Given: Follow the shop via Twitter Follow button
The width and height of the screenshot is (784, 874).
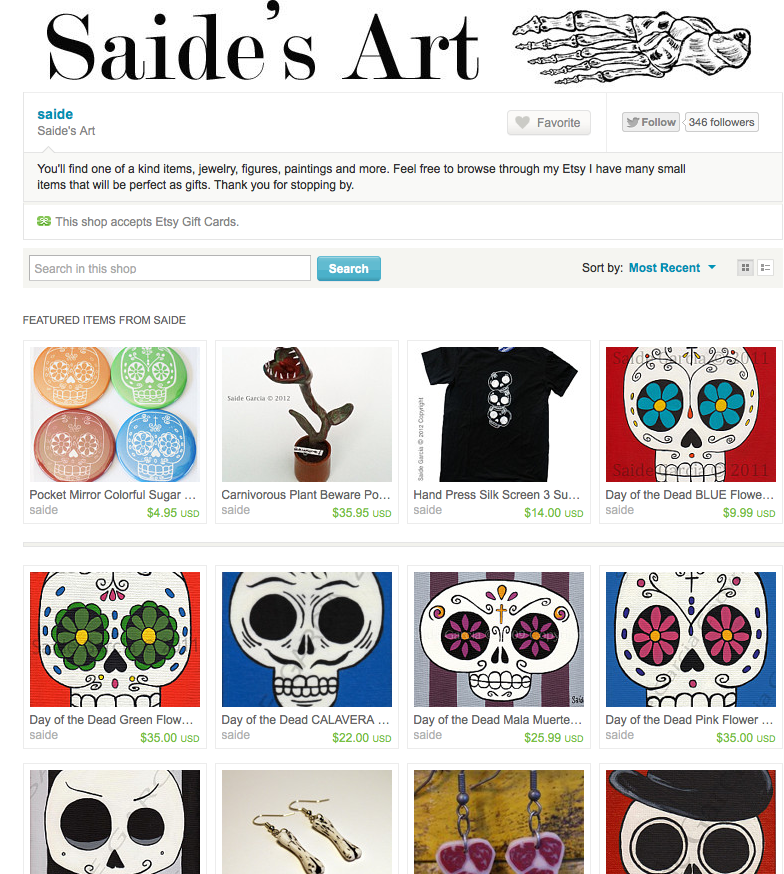Looking at the screenshot, I should click(x=650, y=122).
